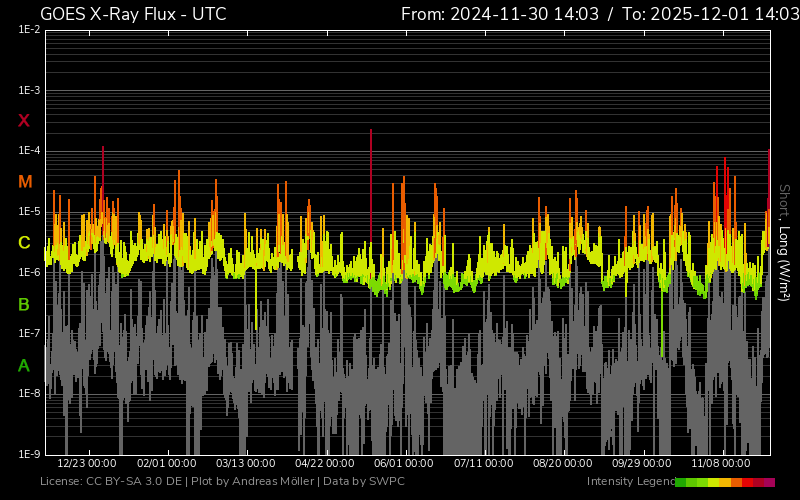Click the 03/13 00:00 time axis label
Image resolution: width=800 pixels, height=500 pixels.
[x=246, y=463]
